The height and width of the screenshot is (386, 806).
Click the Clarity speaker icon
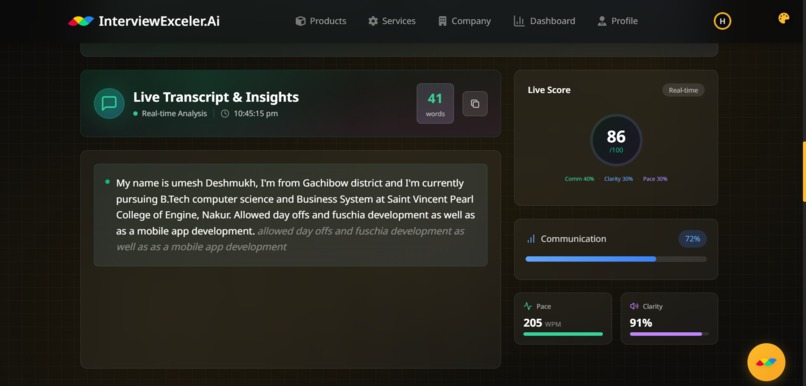634,306
